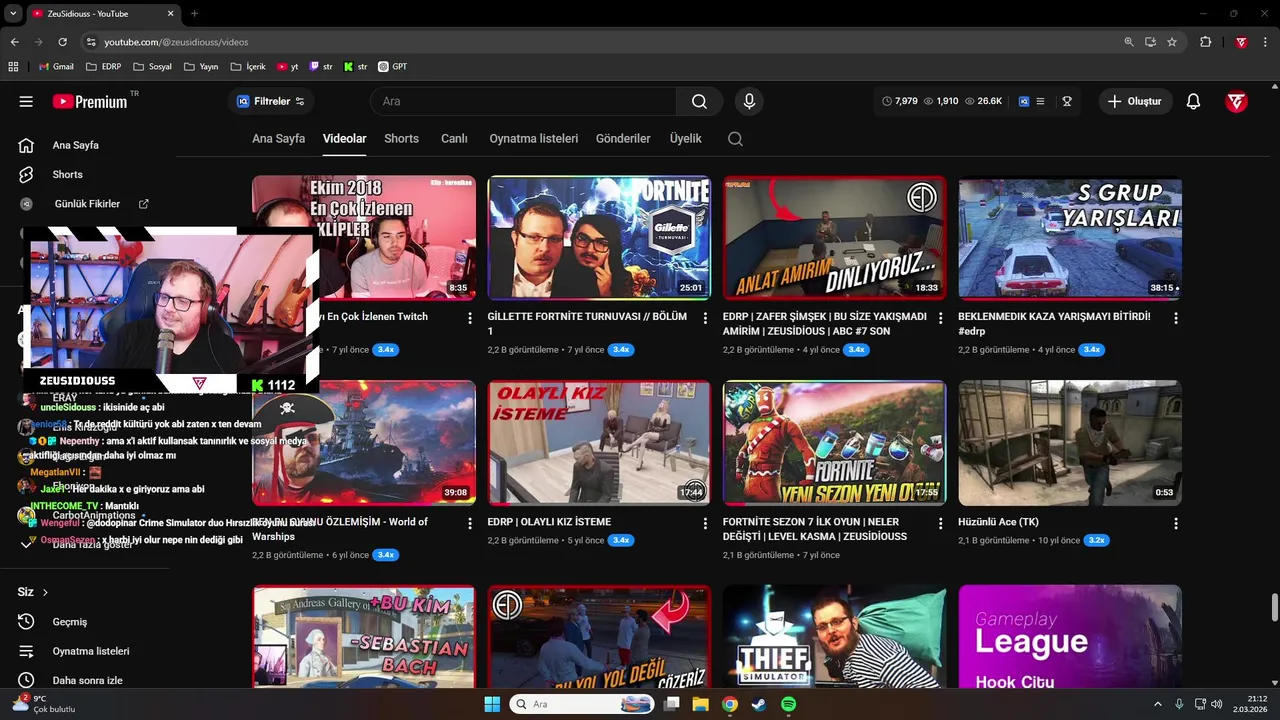
Task: Open options for FORTNITE SEZON 7 video
Action: [x=940, y=523]
